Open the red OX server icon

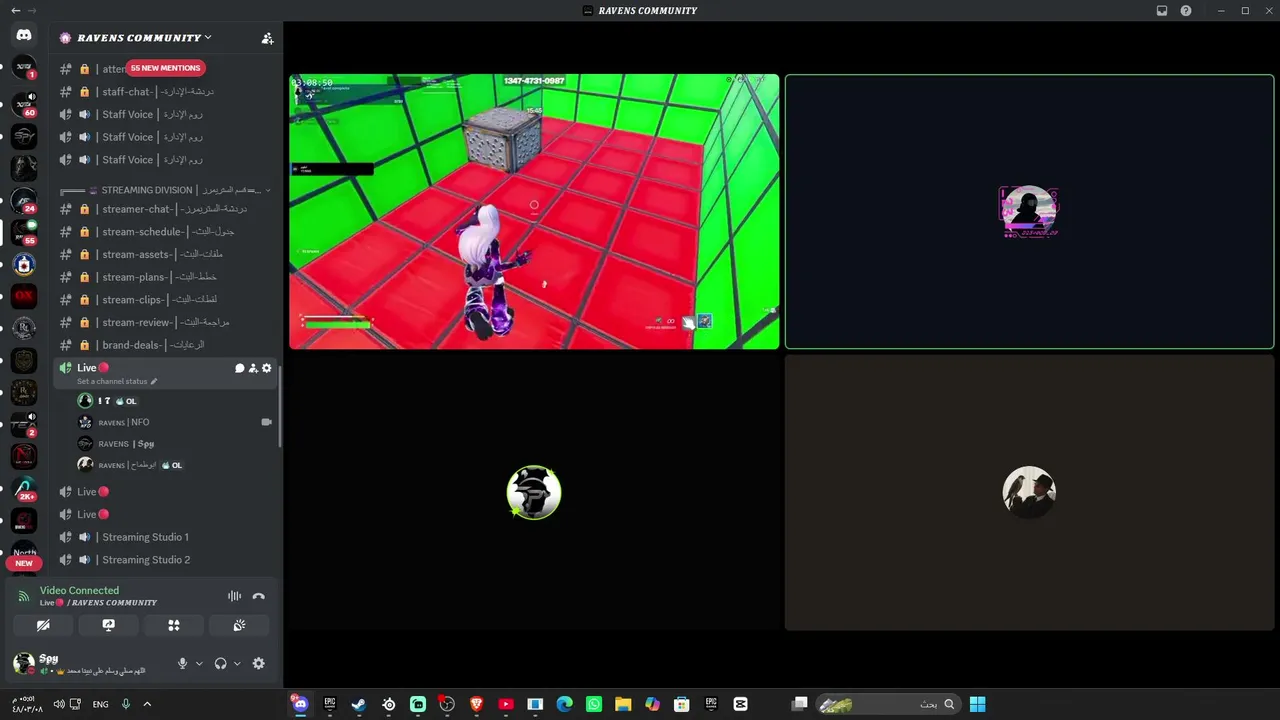coord(24,296)
